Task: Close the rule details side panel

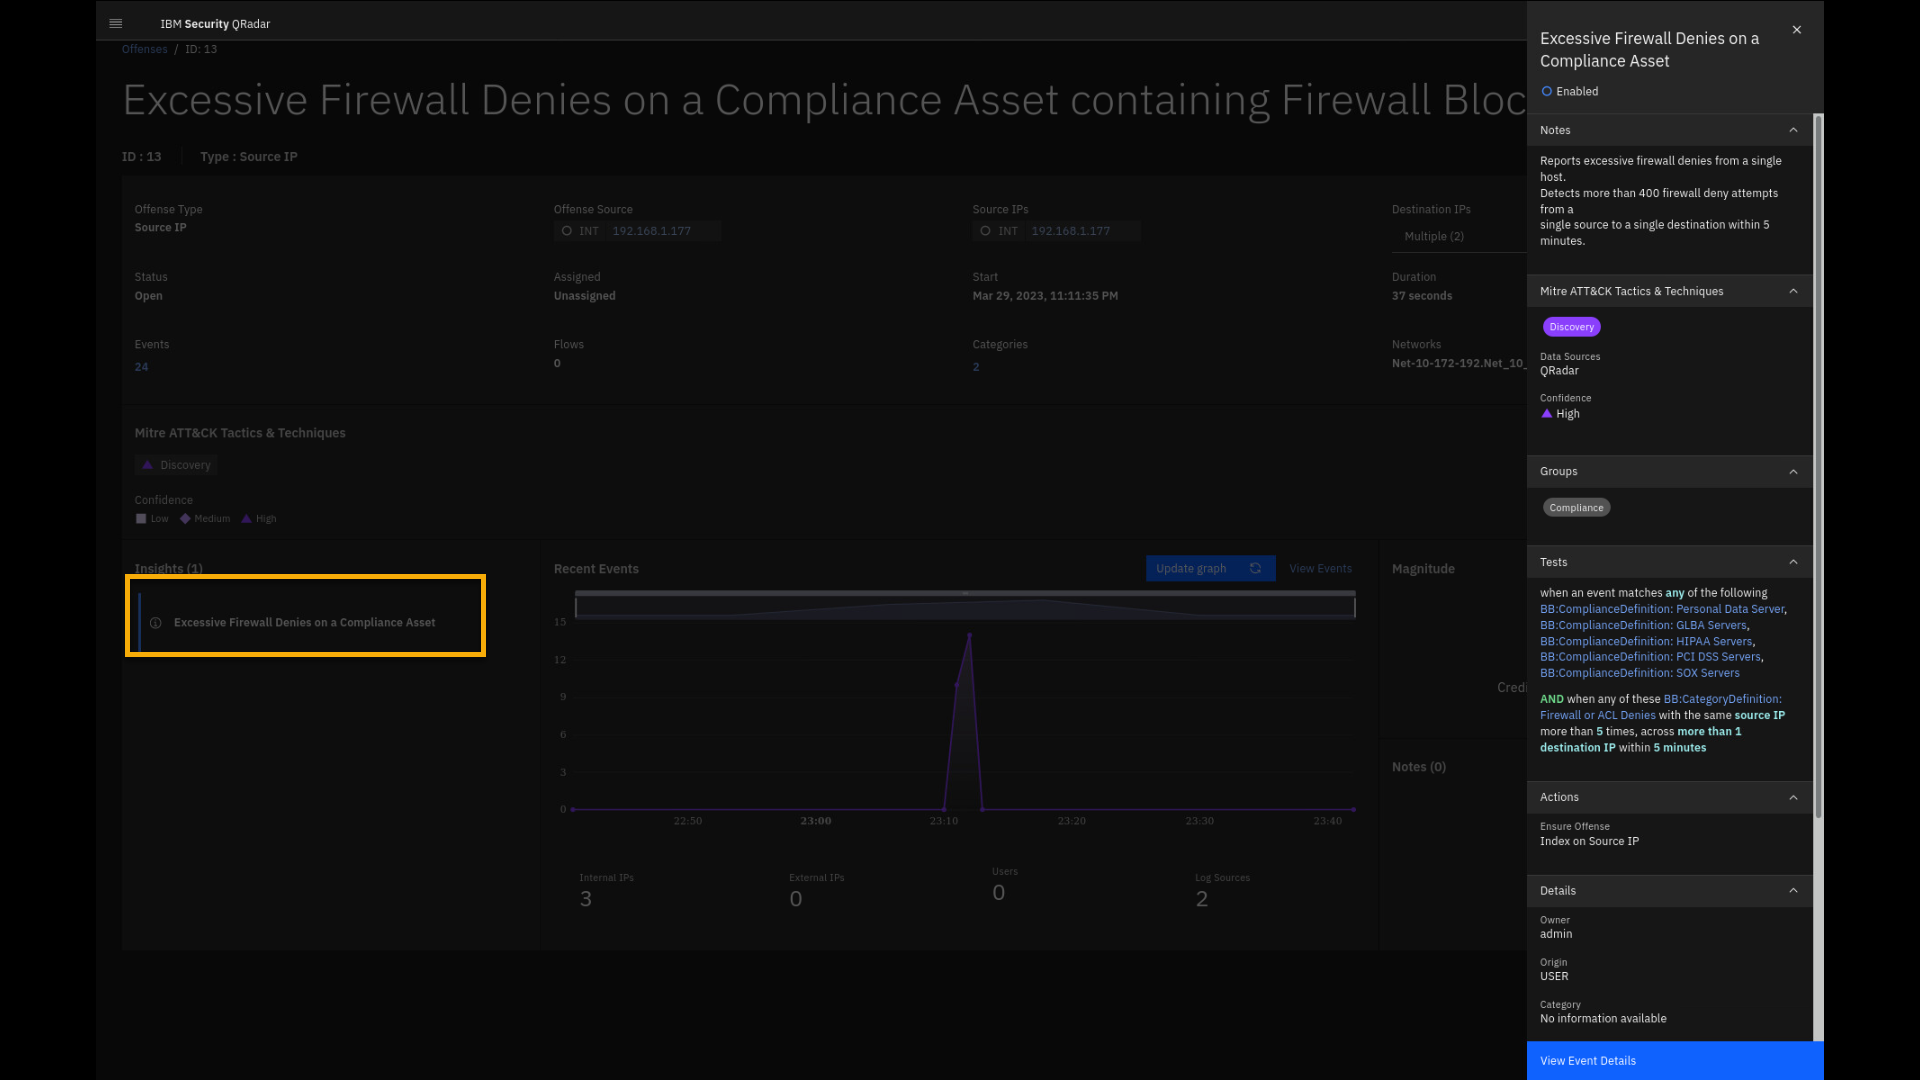Action: coord(1797,30)
